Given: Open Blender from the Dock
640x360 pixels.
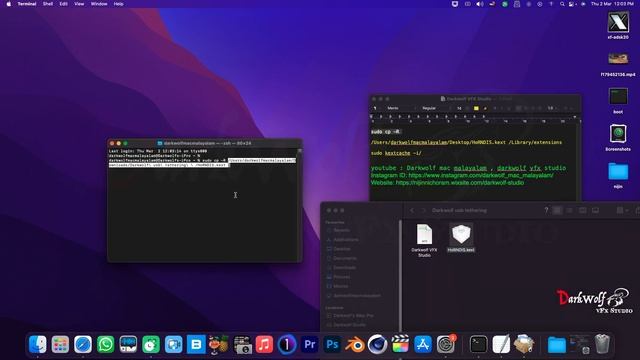Looking at the screenshot, I should pyautogui.click(x=355, y=344).
